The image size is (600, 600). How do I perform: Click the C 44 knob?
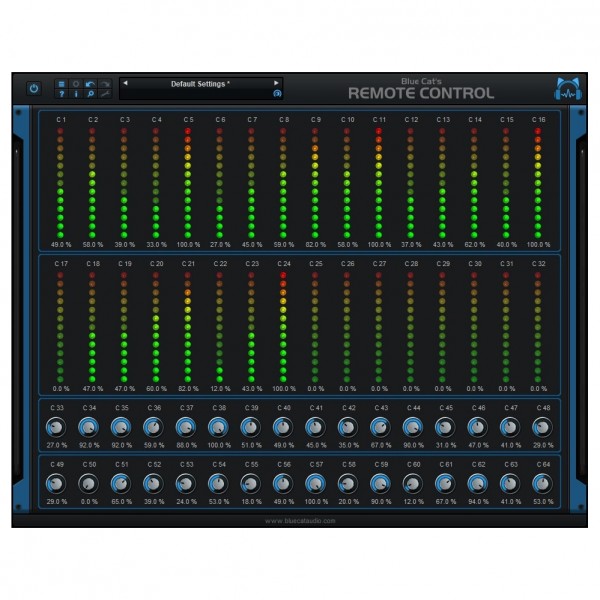[x=413, y=427]
